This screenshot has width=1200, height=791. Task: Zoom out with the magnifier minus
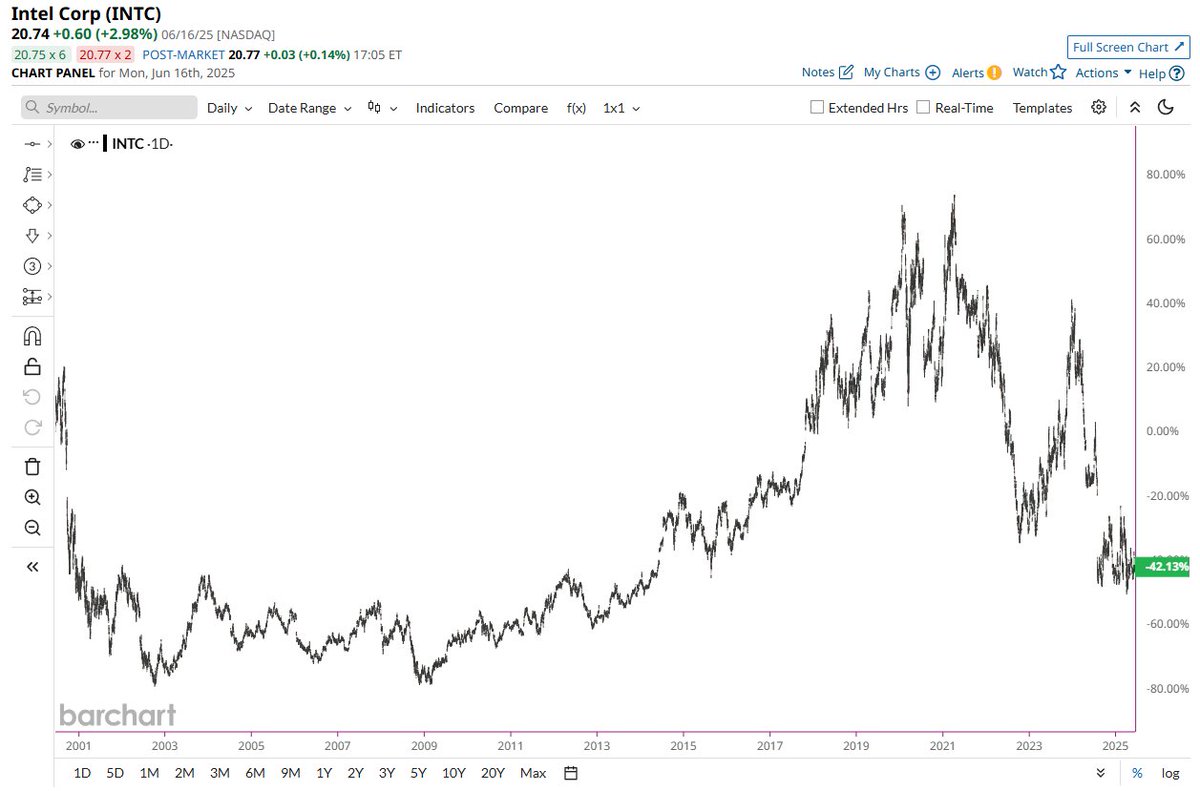point(32,527)
